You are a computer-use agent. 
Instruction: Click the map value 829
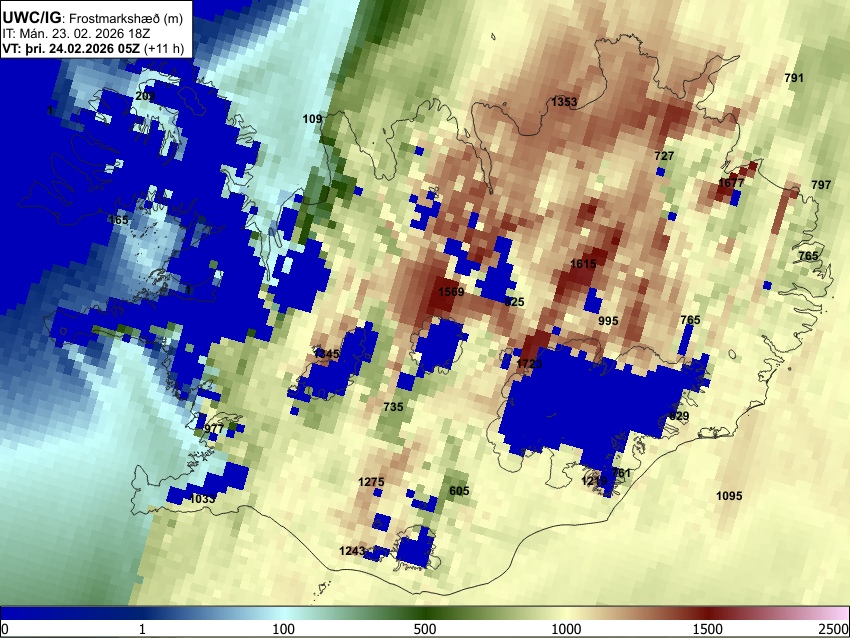(679, 416)
